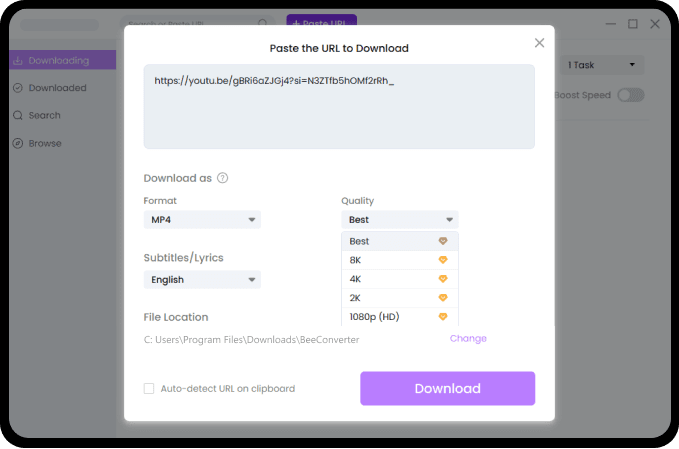Image resolution: width=679 pixels, height=449 pixels.
Task: Click the Downloaded checkmark icon
Action: [x=18, y=88]
